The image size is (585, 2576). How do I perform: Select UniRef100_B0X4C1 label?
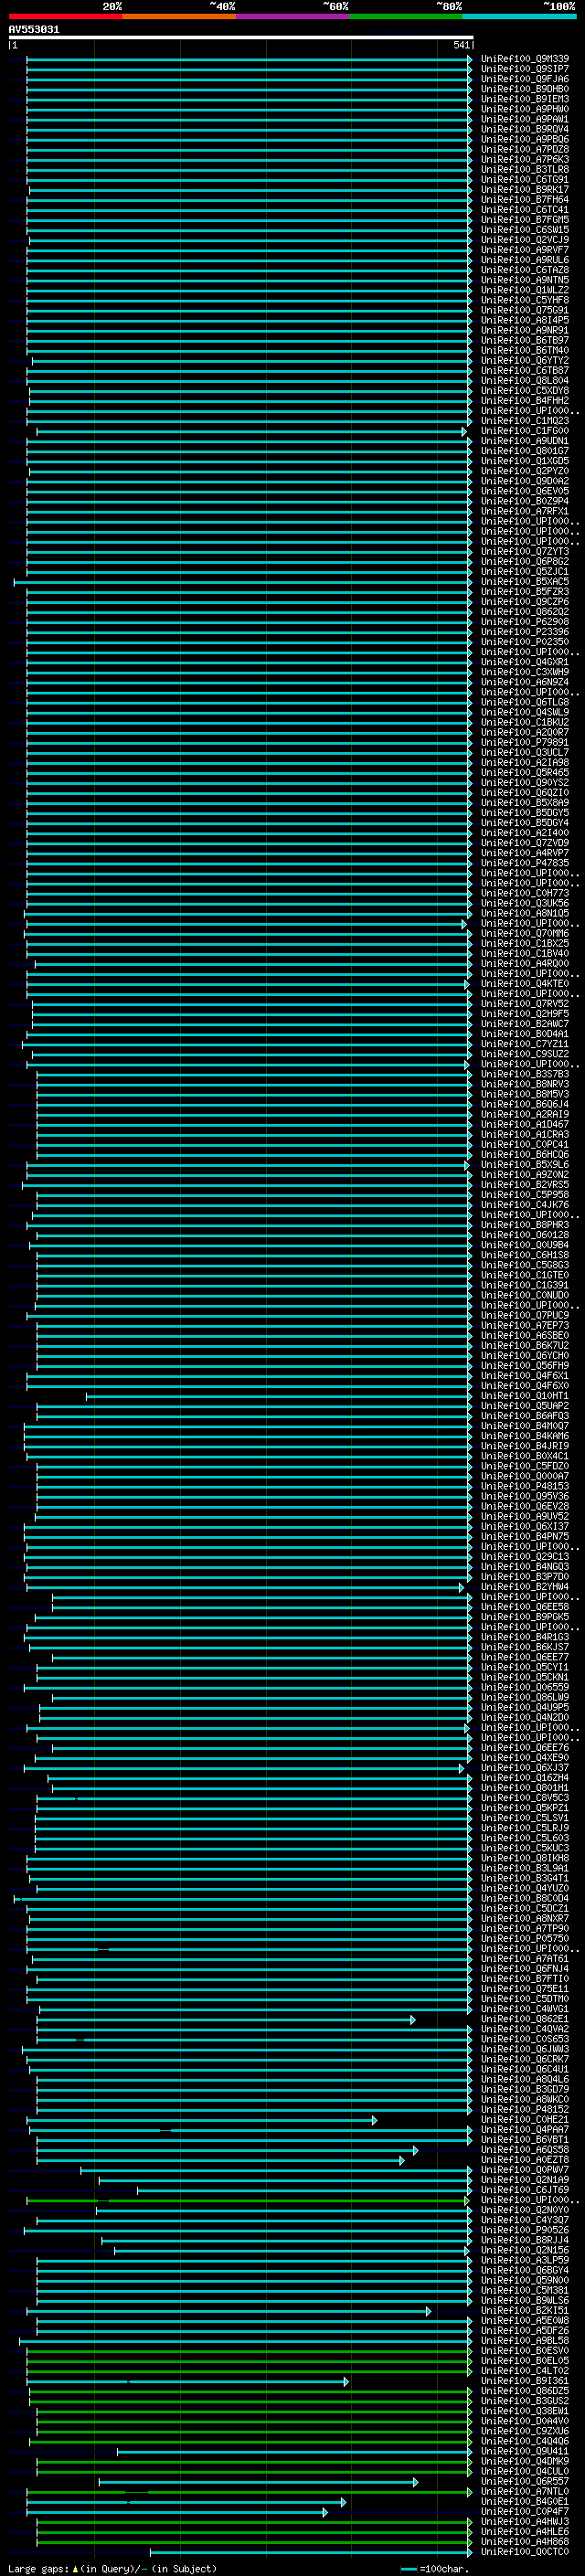tap(525, 1456)
